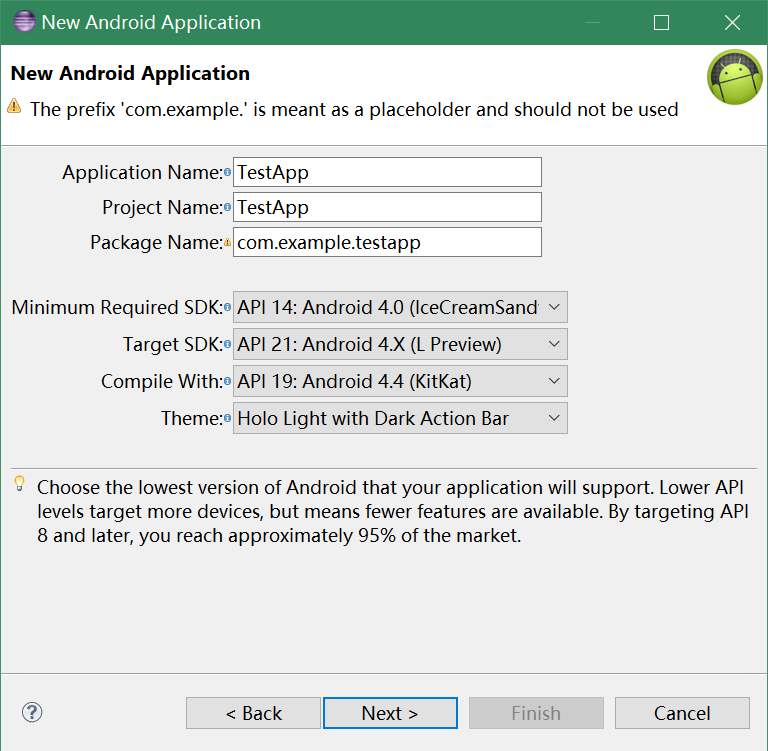The width and height of the screenshot is (768, 751).
Task: Click into the Project Name field
Action: click(387, 207)
